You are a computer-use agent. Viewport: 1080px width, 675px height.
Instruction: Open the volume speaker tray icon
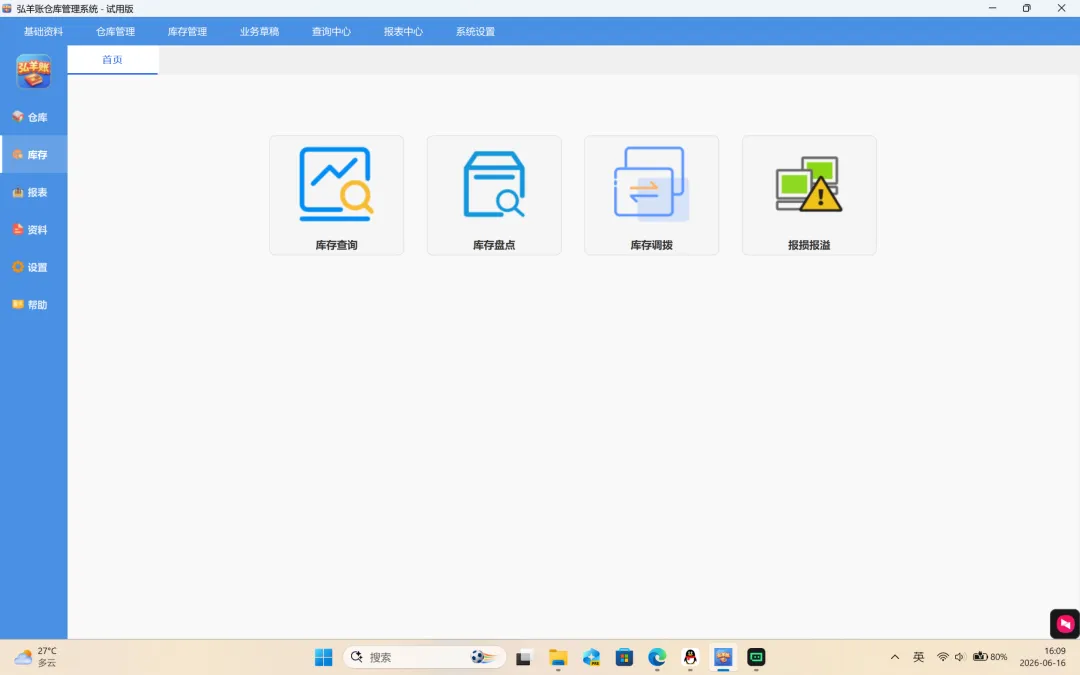click(x=959, y=657)
